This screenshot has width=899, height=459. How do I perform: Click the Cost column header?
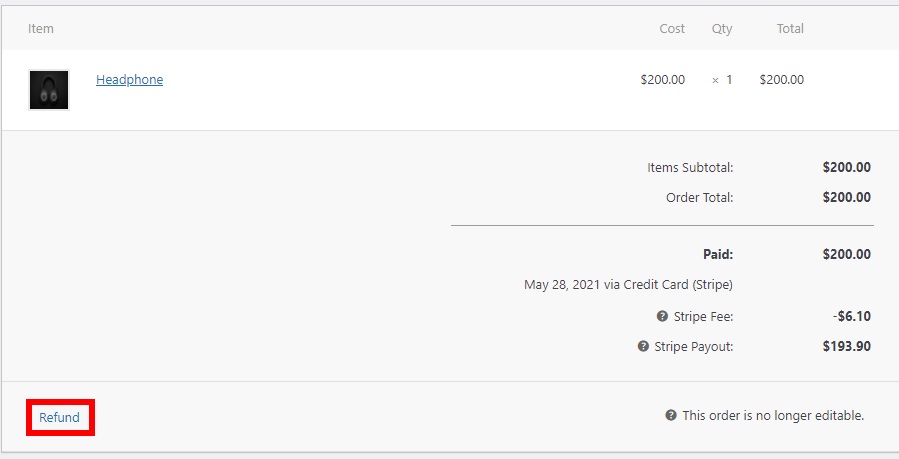[672, 28]
